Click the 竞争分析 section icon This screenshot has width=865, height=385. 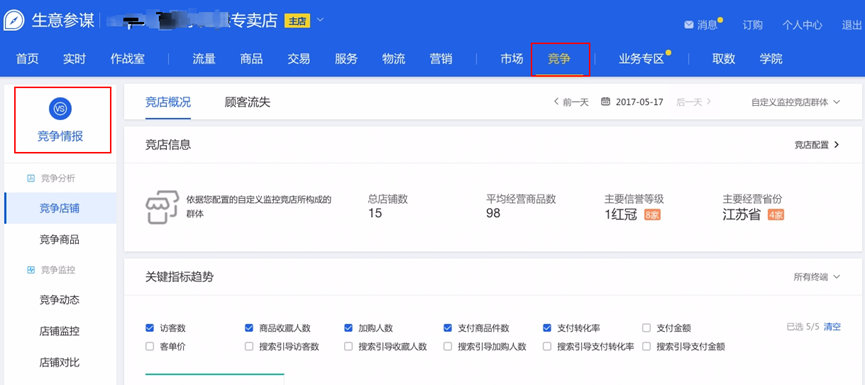31,178
